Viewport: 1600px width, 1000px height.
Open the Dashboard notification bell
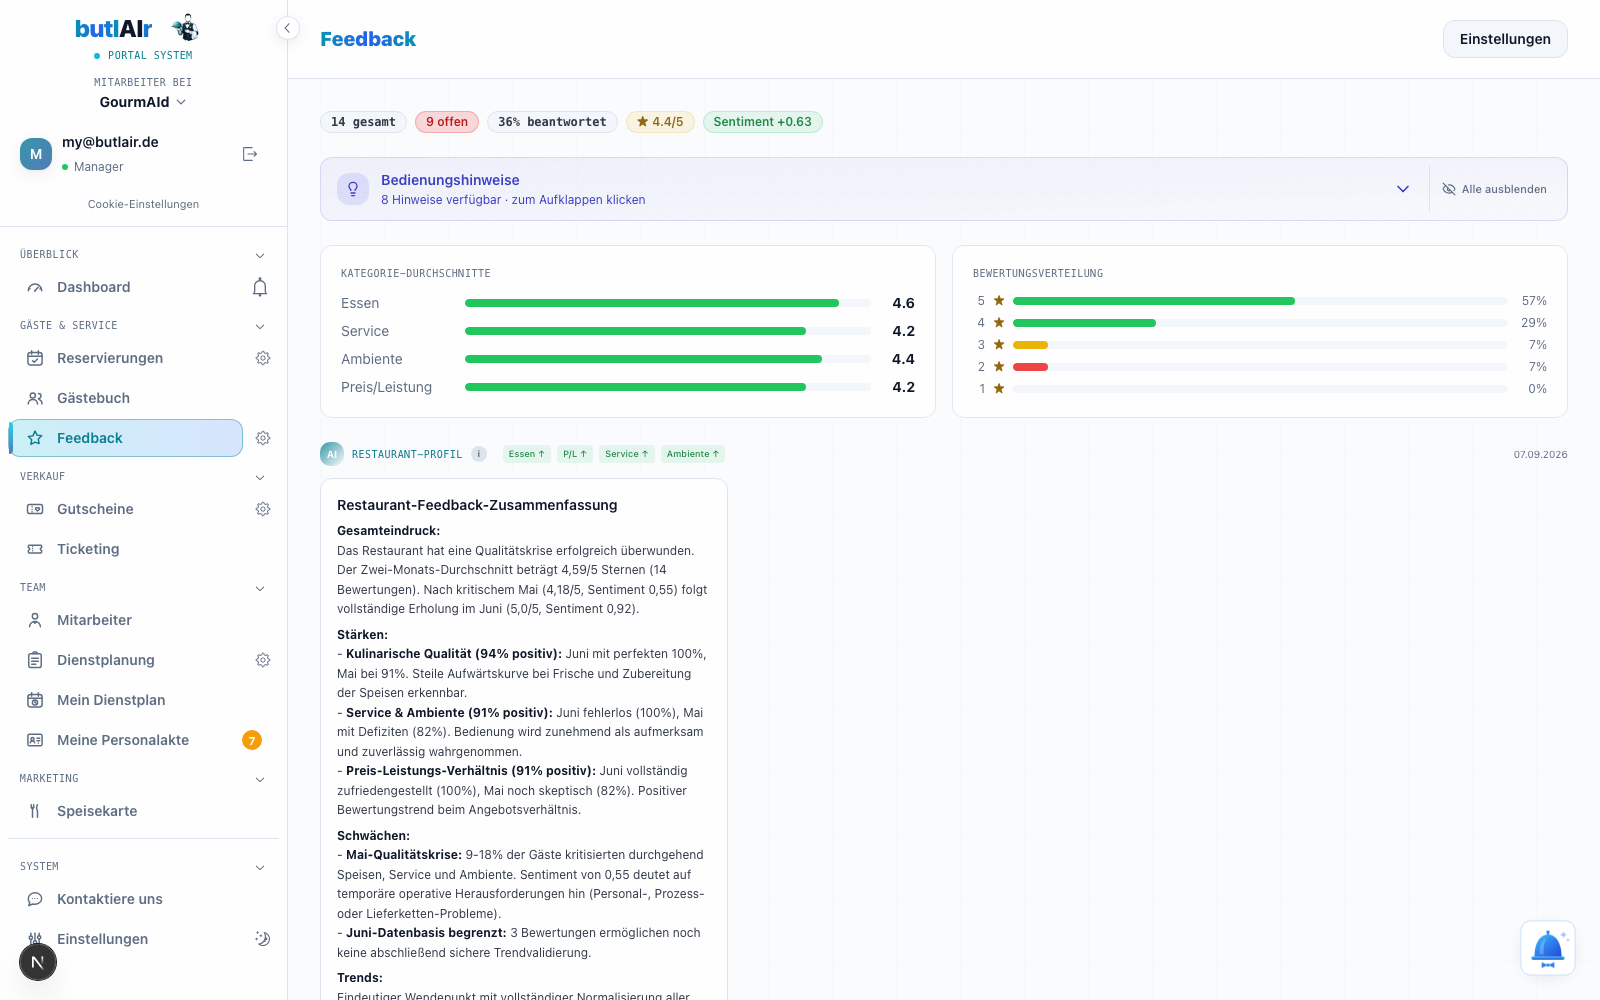coord(260,288)
